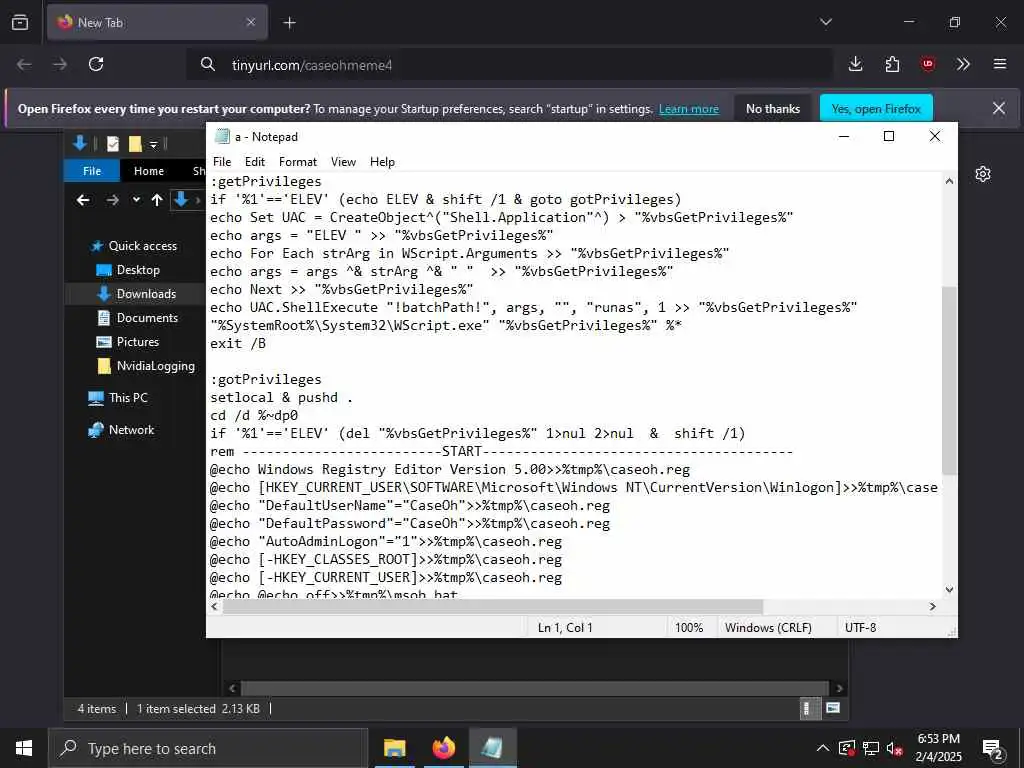
Task: Open the Firefox Downloads panel
Action: 856,64
